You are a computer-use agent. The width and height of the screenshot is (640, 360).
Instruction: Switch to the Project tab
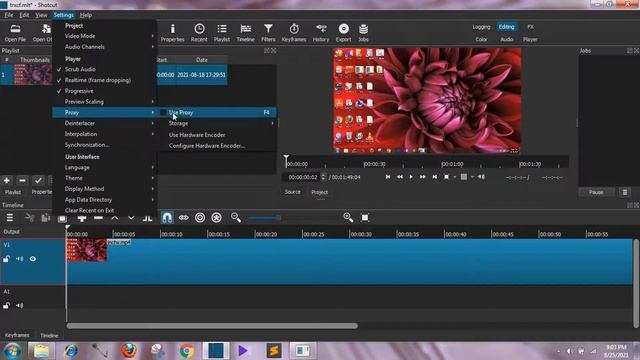[x=320, y=192]
